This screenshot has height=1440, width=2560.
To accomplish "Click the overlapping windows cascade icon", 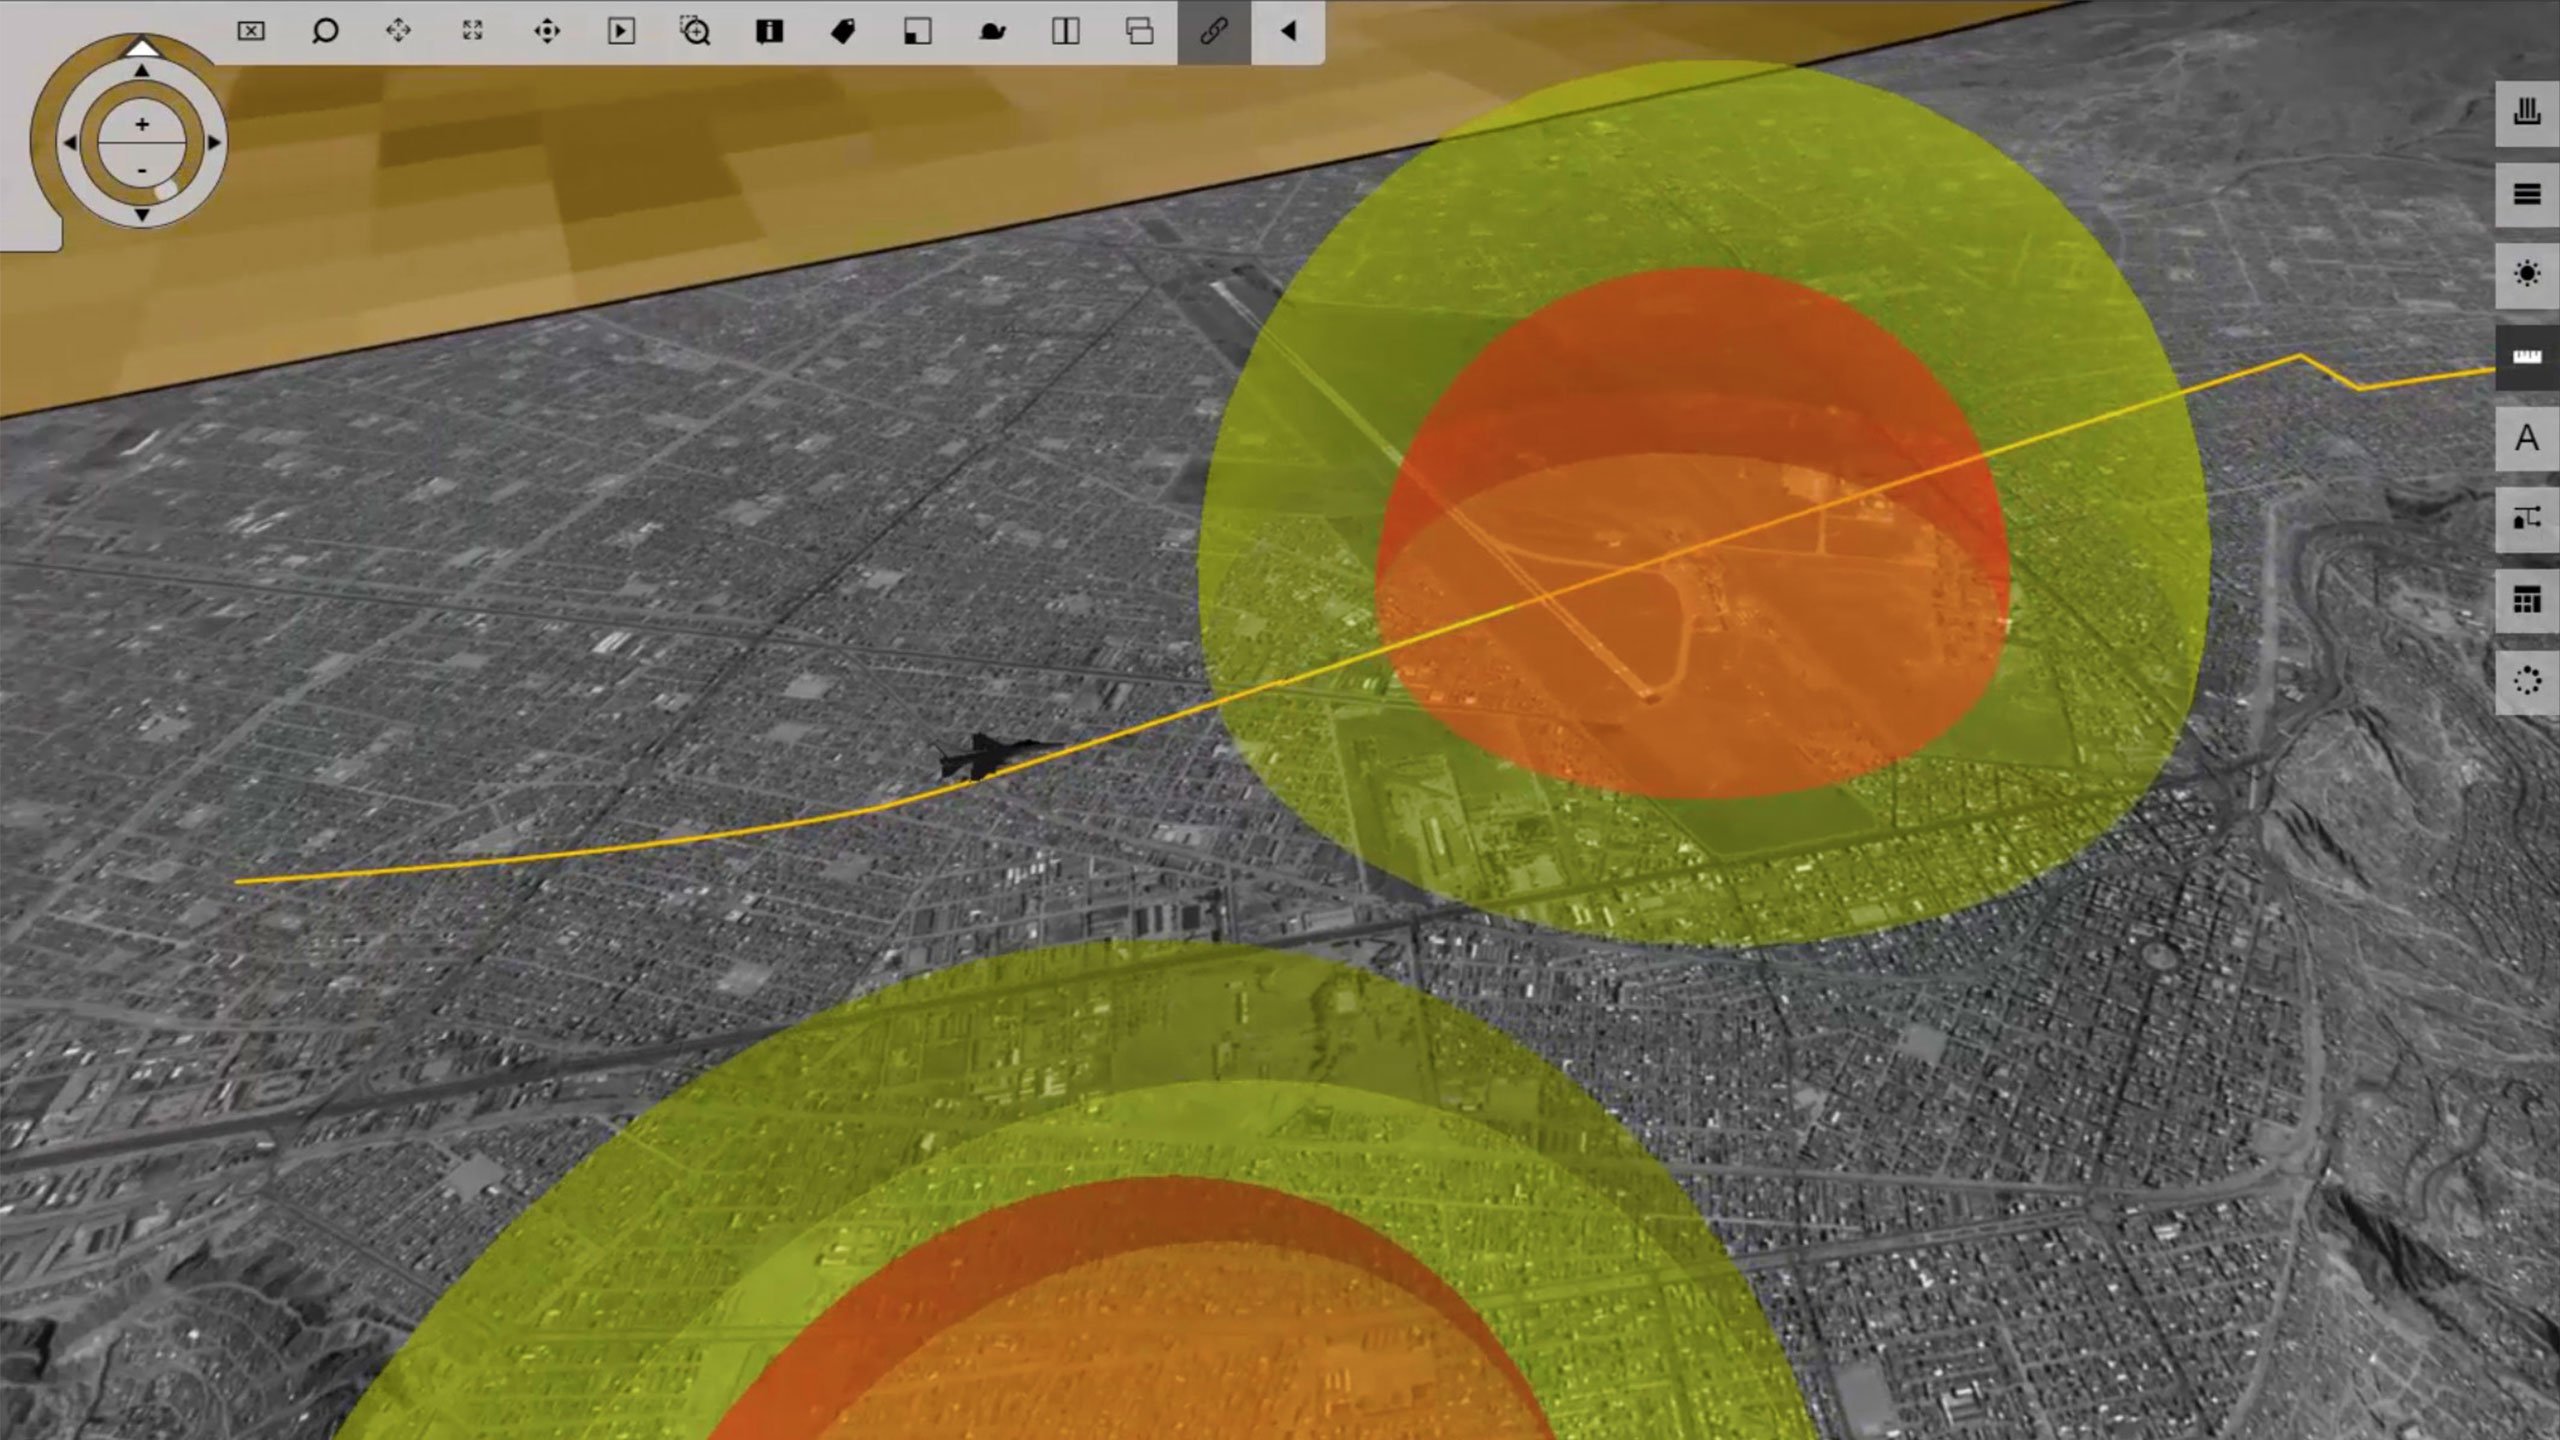I will [x=1140, y=31].
